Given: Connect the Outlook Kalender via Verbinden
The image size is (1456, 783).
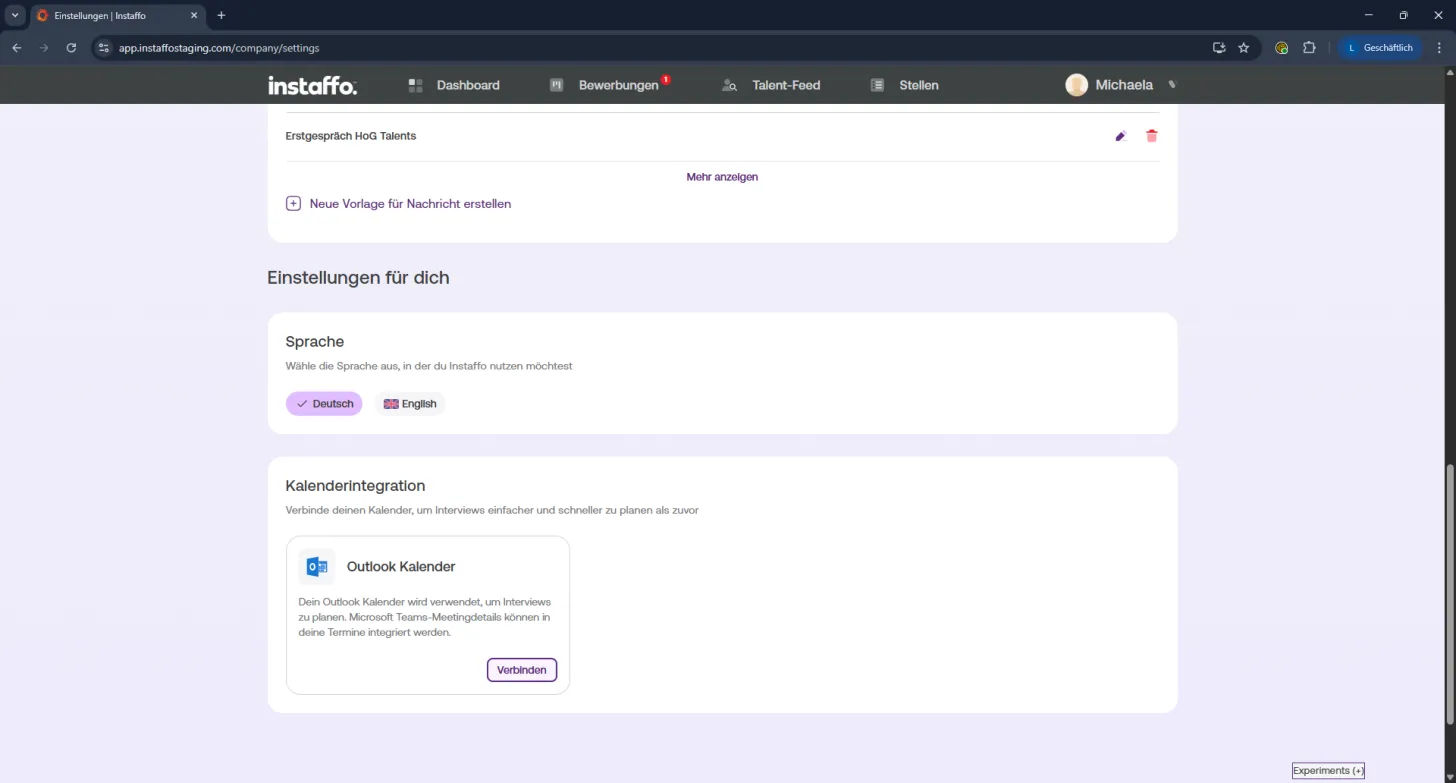Looking at the screenshot, I should pos(522,670).
